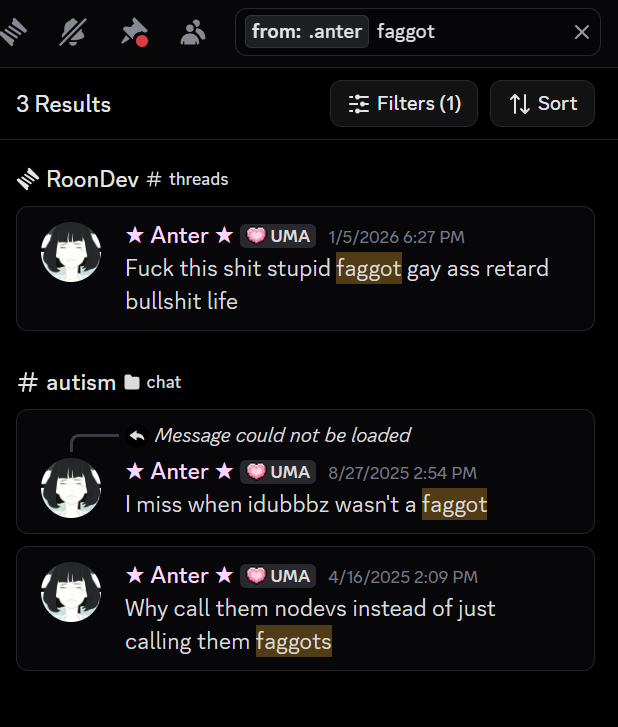This screenshot has width=618, height=727.
Task: Open pinned messages with the pin icon
Action: (x=134, y=32)
